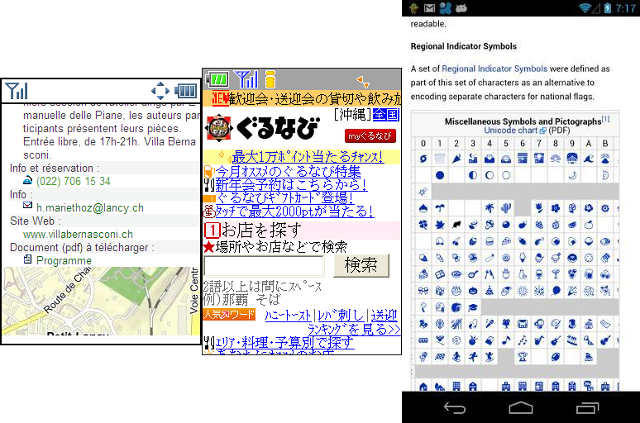The width and height of the screenshot is (640, 423).
Task: Tap the Android figure notification icon
Action: point(414,8)
